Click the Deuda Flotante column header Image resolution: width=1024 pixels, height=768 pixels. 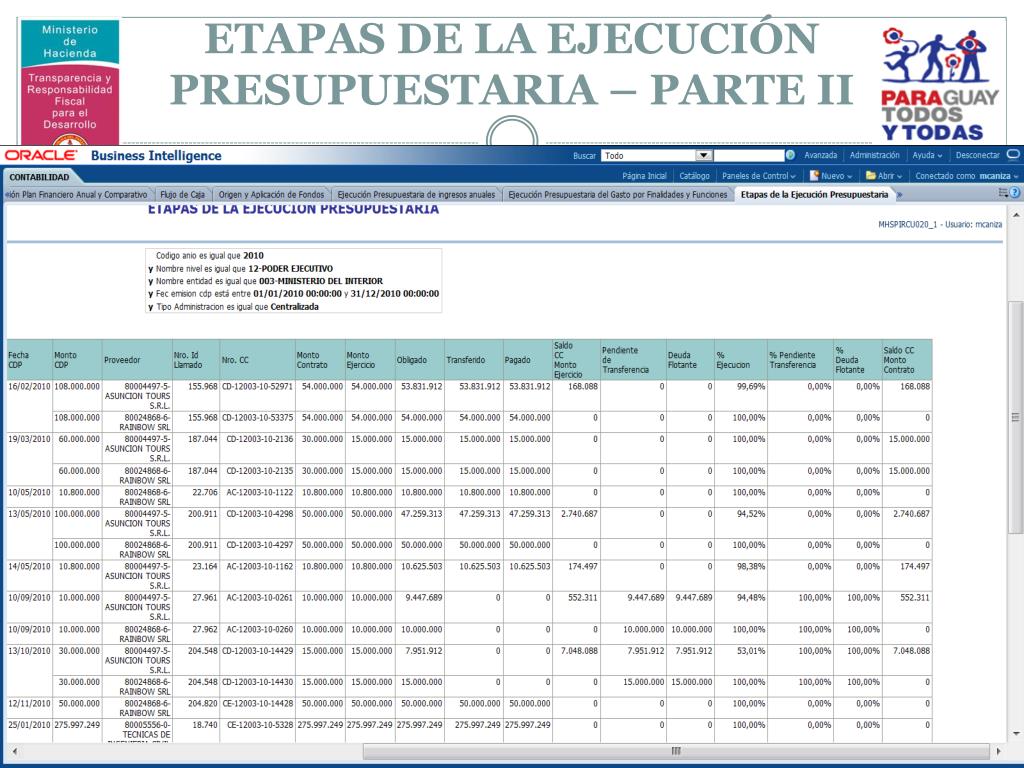coord(690,360)
